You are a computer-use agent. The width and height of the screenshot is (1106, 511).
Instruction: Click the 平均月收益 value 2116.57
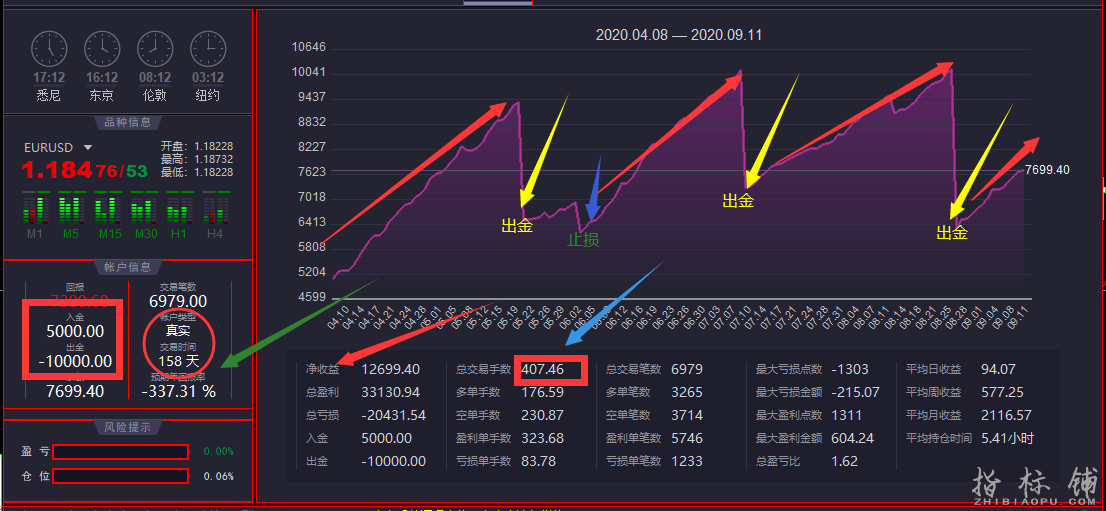point(1007,416)
